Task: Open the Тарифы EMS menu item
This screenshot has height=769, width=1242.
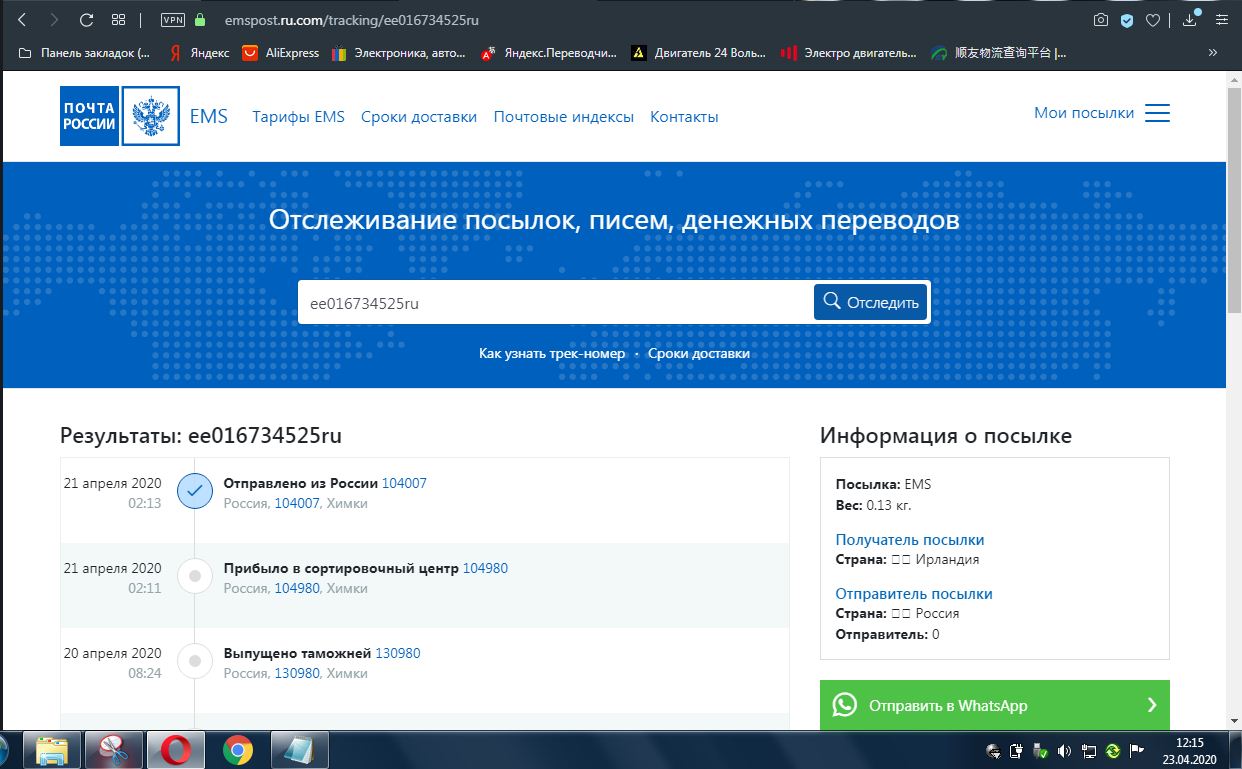Action: 298,117
